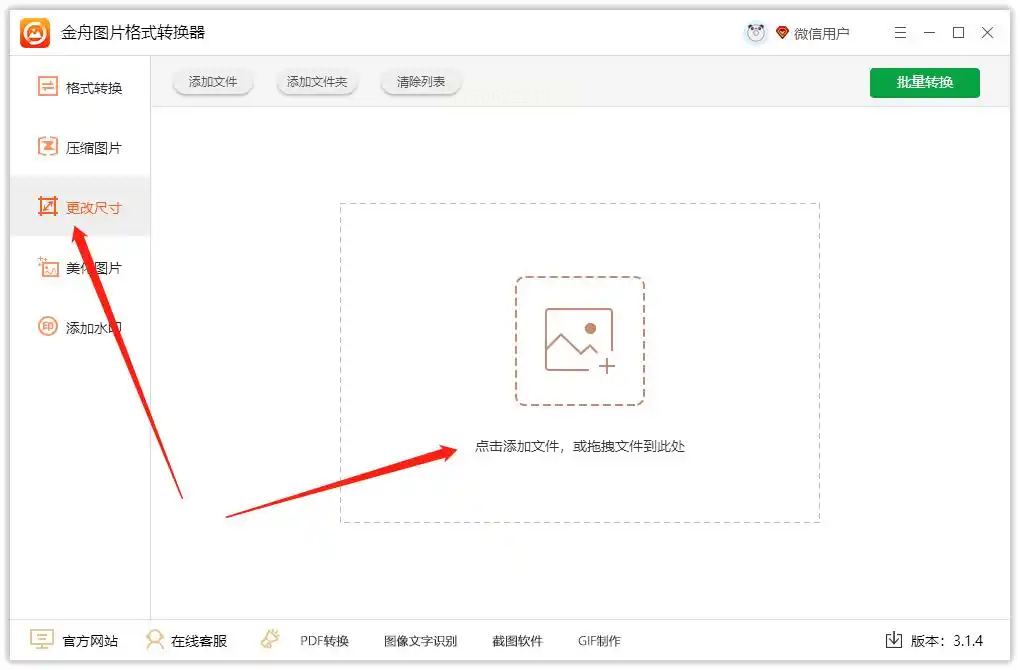Viewport: 1020px width, 670px height.
Task: Click the VIP diamond badge icon
Action: pos(783,33)
